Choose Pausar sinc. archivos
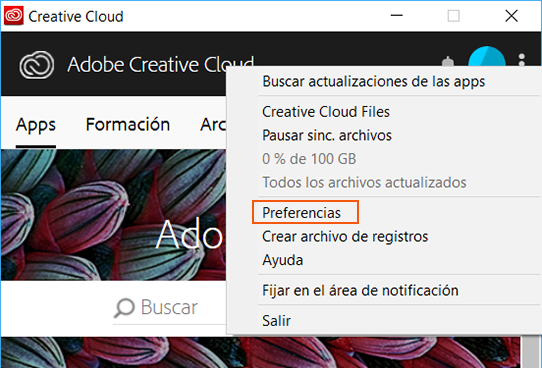Screen dimensions: 542x368 tap(327, 135)
